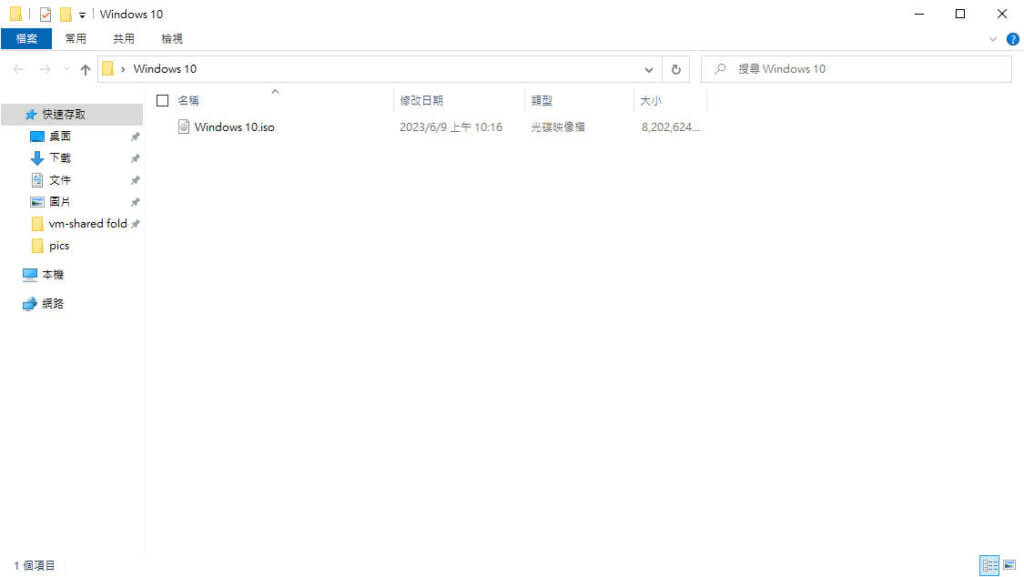This screenshot has width=1024, height=577.
Task: Click the address bar path chevron
Action: [x=123, y=69]
